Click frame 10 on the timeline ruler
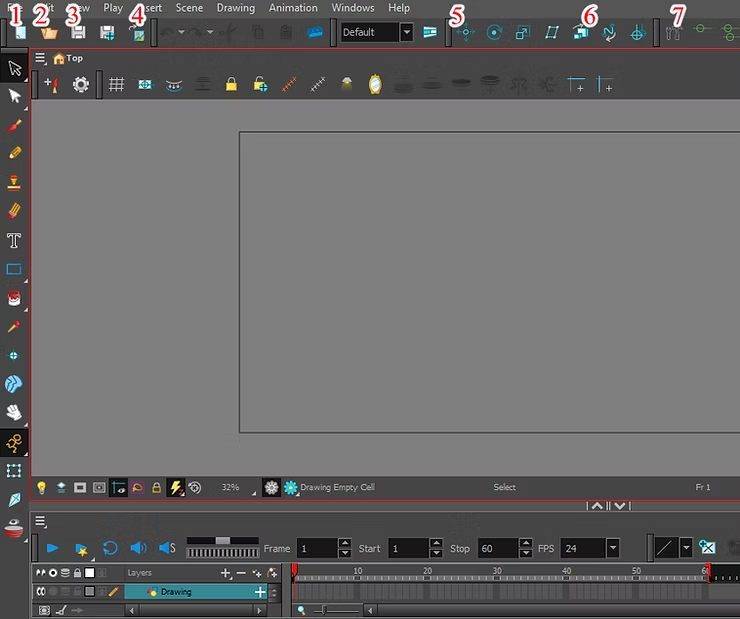Screen dimensions: 740x619 click(357, 573)
